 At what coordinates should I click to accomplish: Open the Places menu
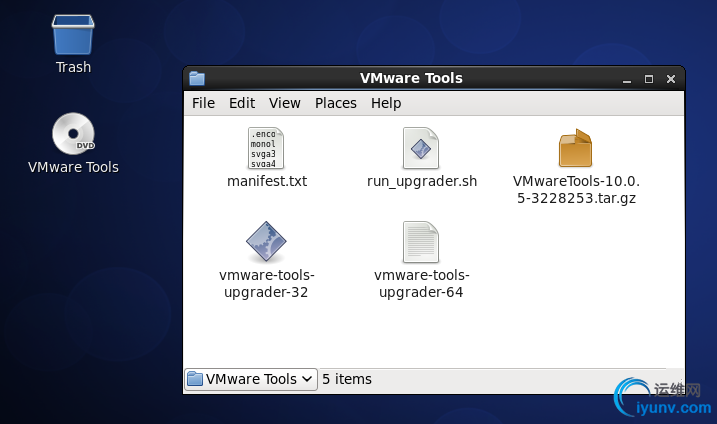point(336,103)
